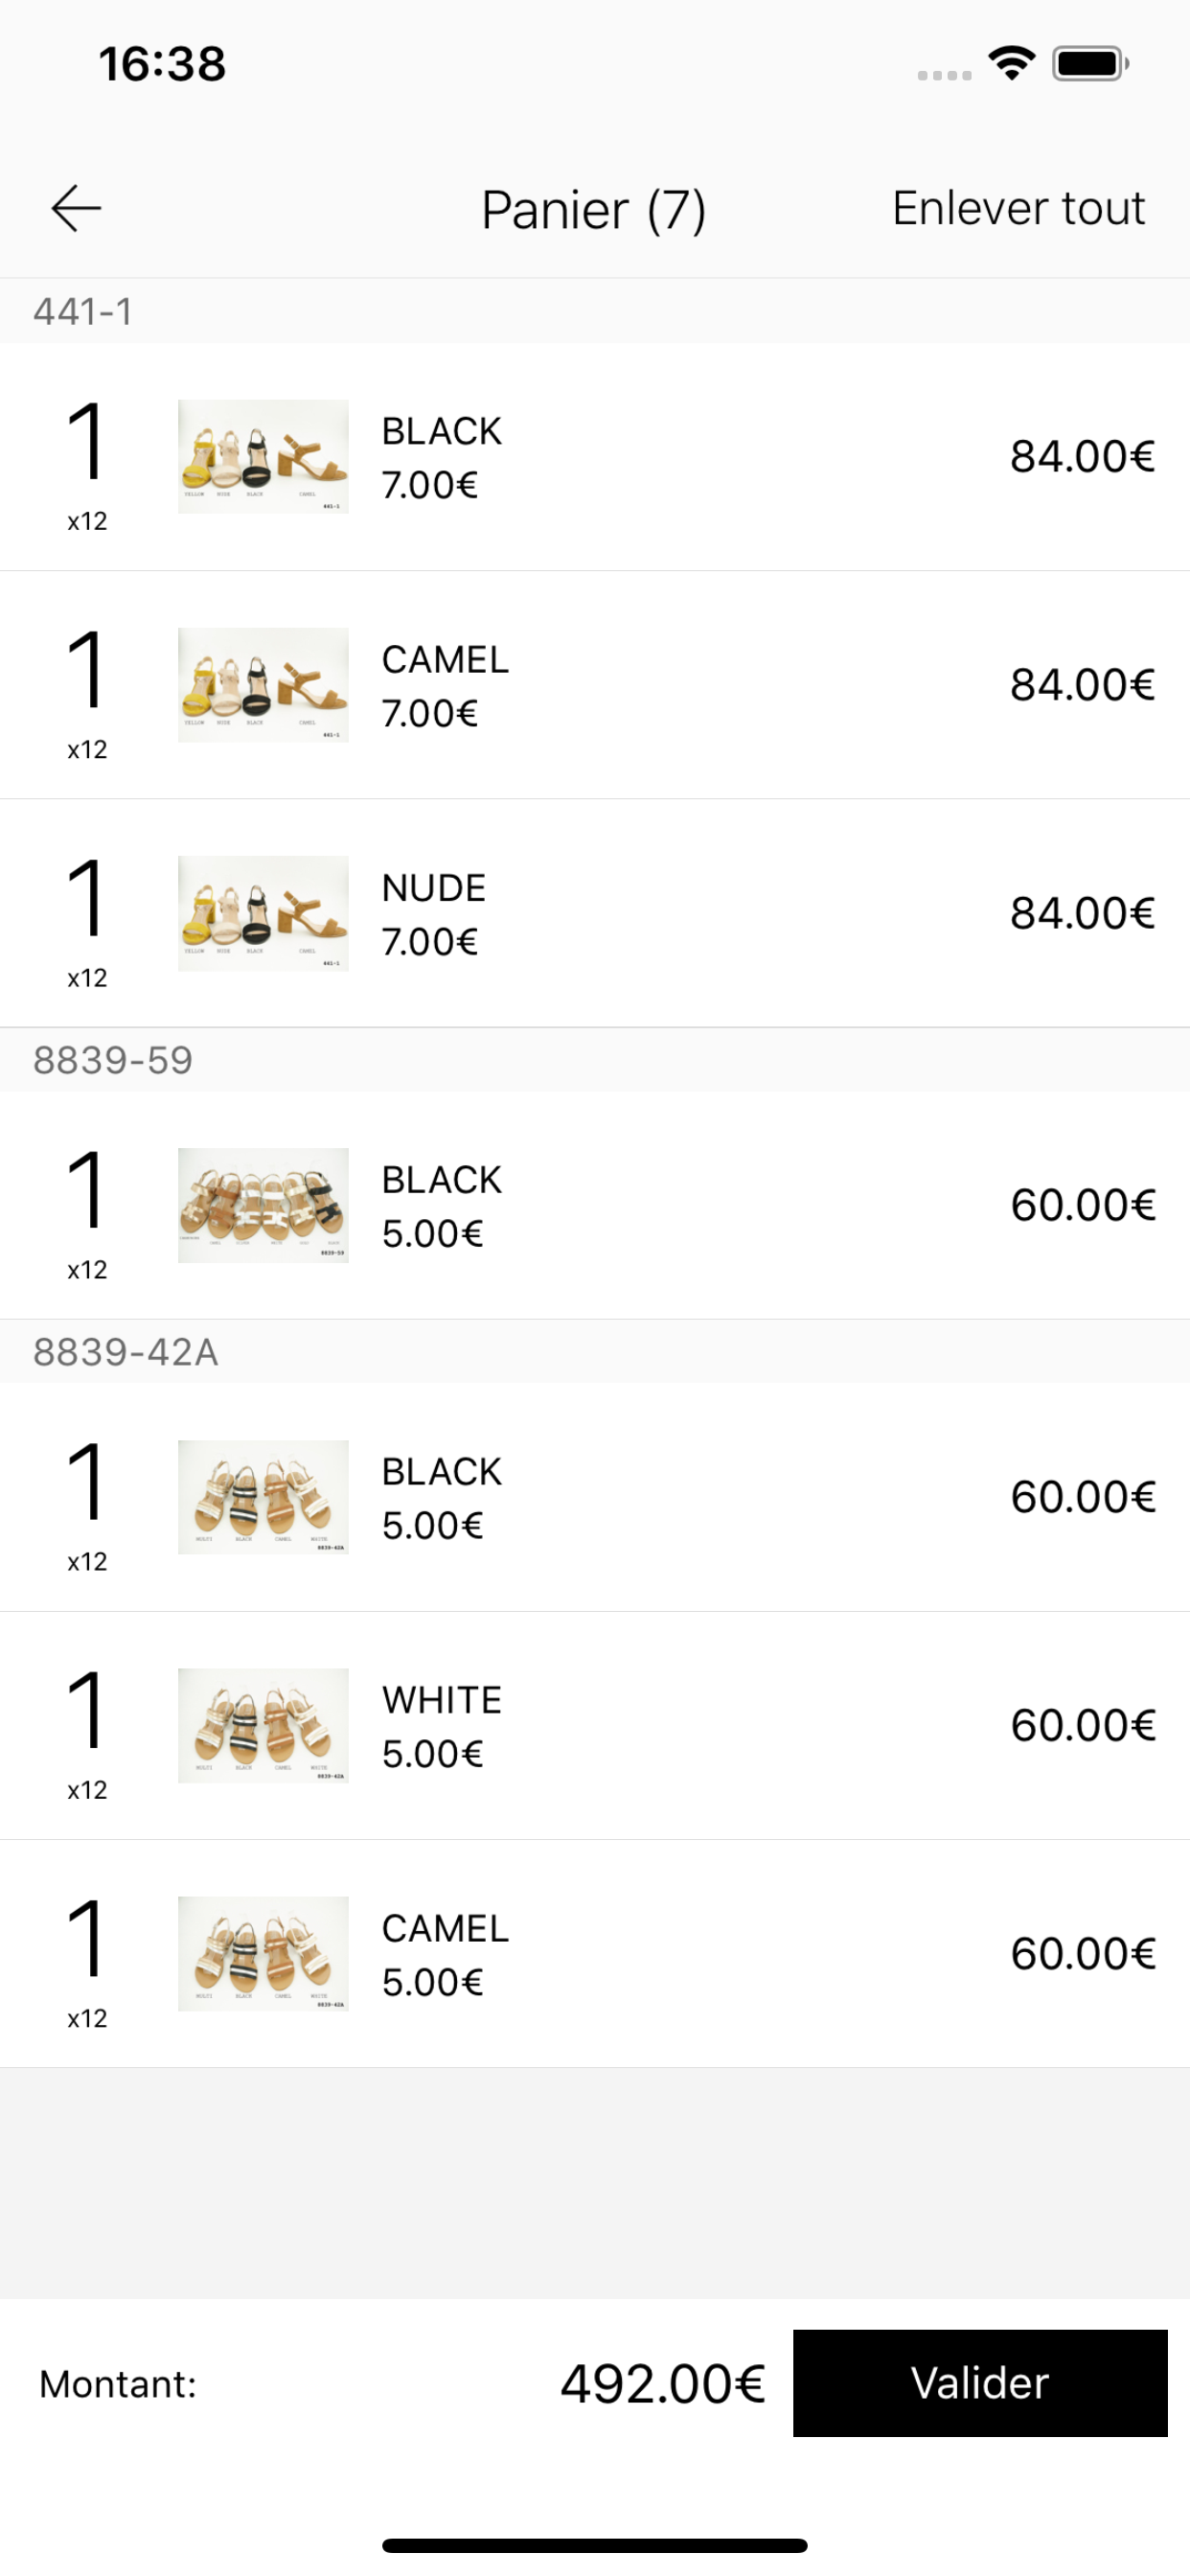Open thumbnail of 8839-59 BLACK sandal
Screen dimensions: 1190x2576
(x=263, y=1205)
